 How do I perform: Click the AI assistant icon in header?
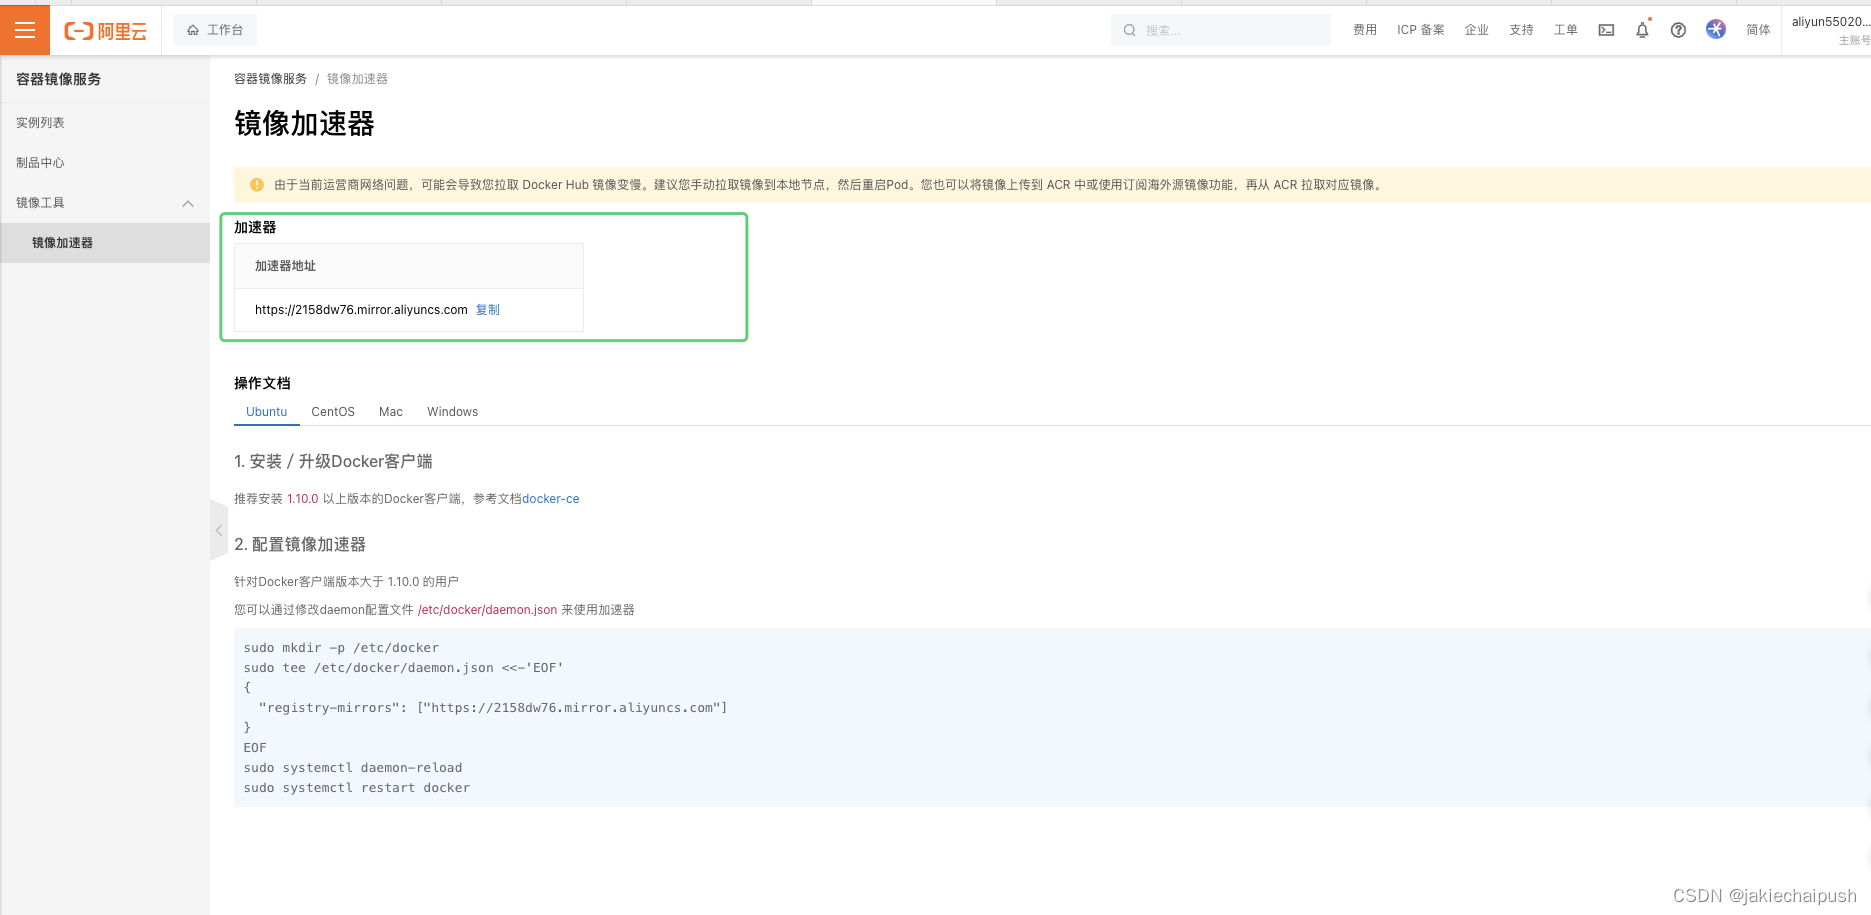(1716, 29)
